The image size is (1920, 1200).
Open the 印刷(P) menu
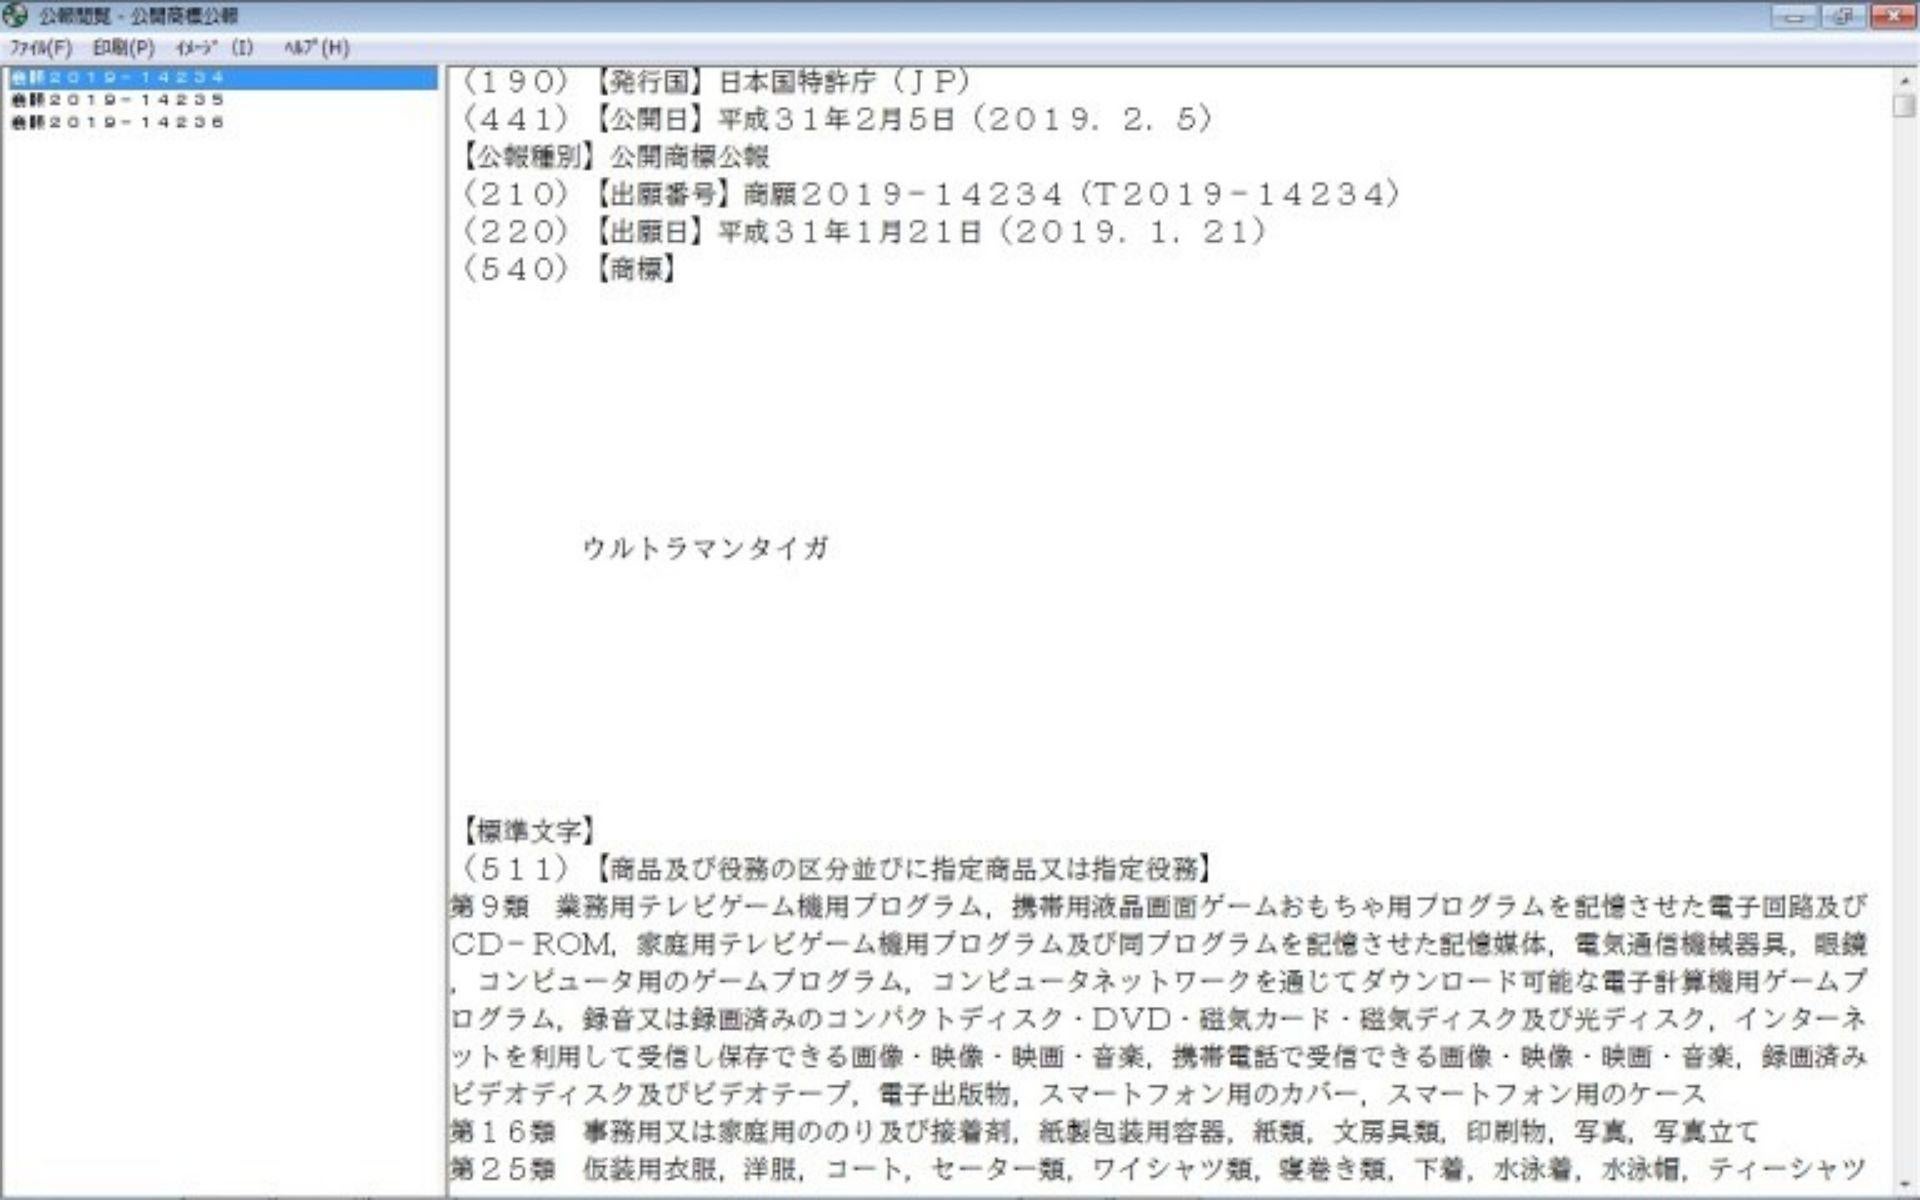[124, 48]
